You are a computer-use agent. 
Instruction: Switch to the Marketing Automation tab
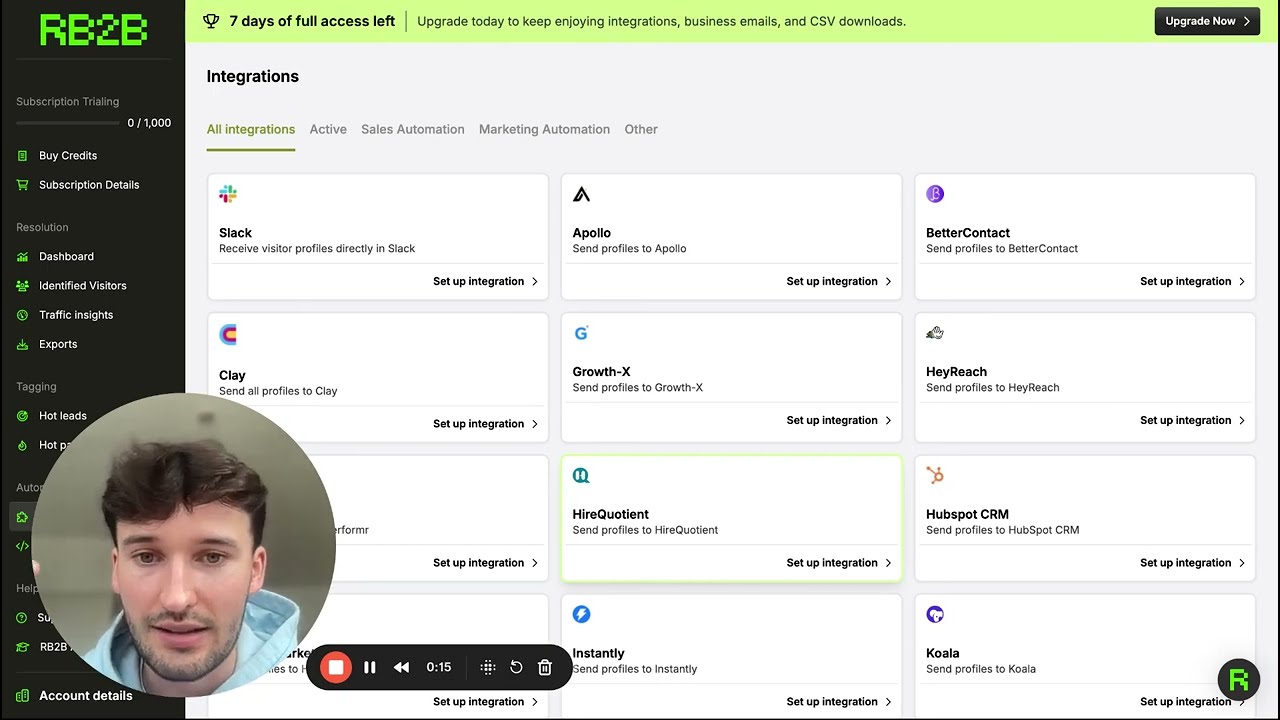pyautogui.click(x=544, y=130)
